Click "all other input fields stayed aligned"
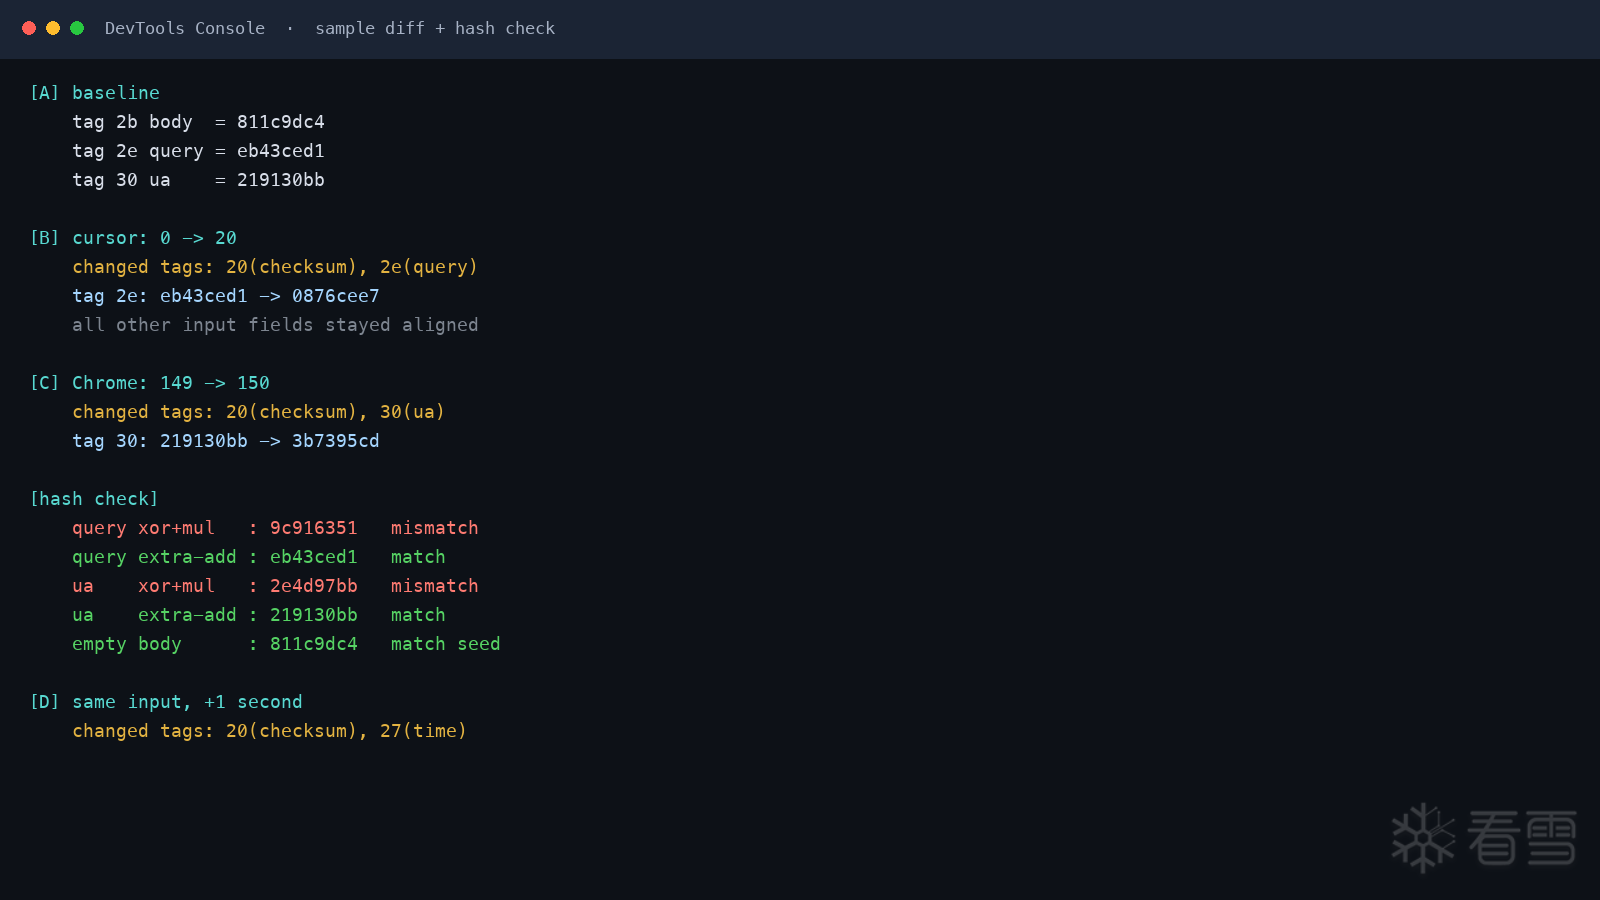 tap(275, 325)
